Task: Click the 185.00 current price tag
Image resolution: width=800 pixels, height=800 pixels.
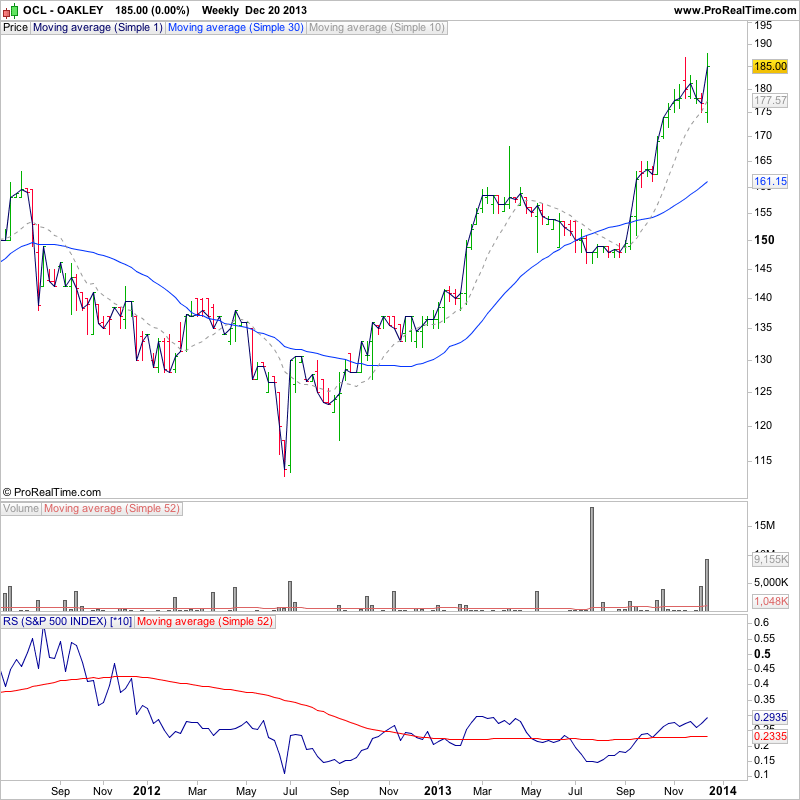Action: 770,66
